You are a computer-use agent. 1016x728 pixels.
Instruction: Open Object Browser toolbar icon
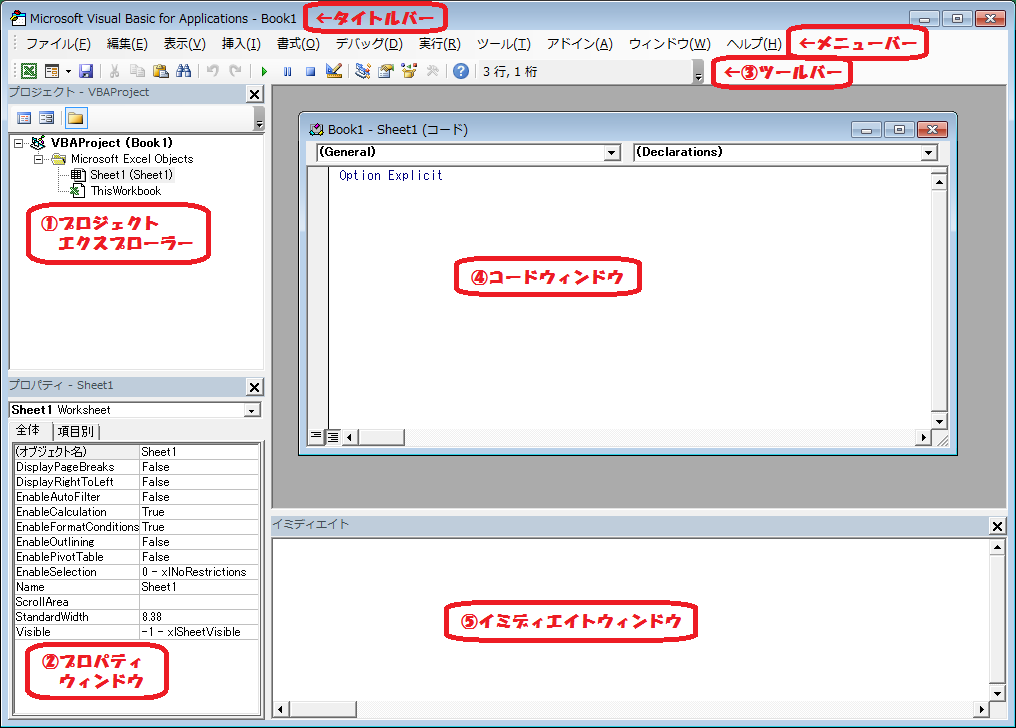pos(409,71)
